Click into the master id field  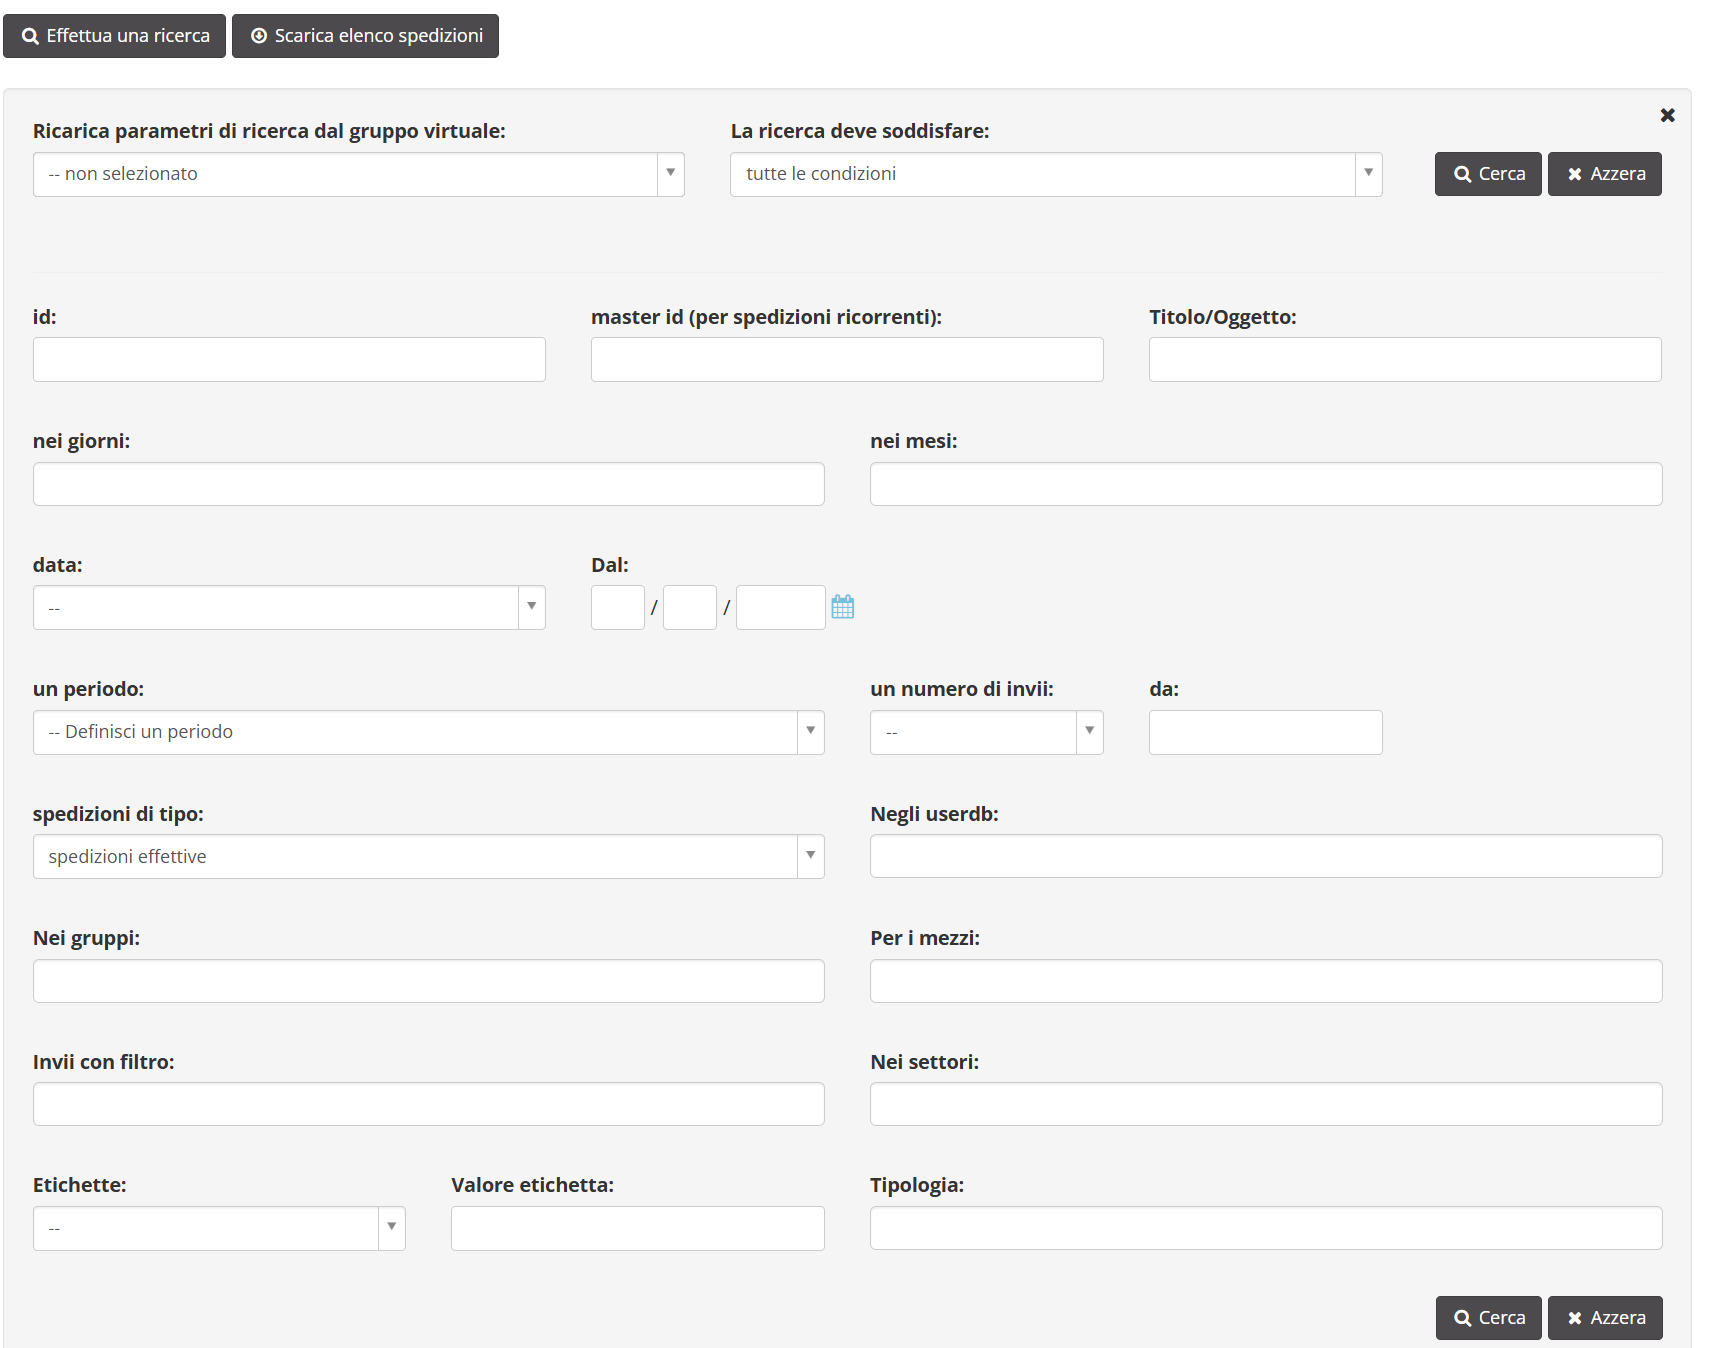point(847,359)
